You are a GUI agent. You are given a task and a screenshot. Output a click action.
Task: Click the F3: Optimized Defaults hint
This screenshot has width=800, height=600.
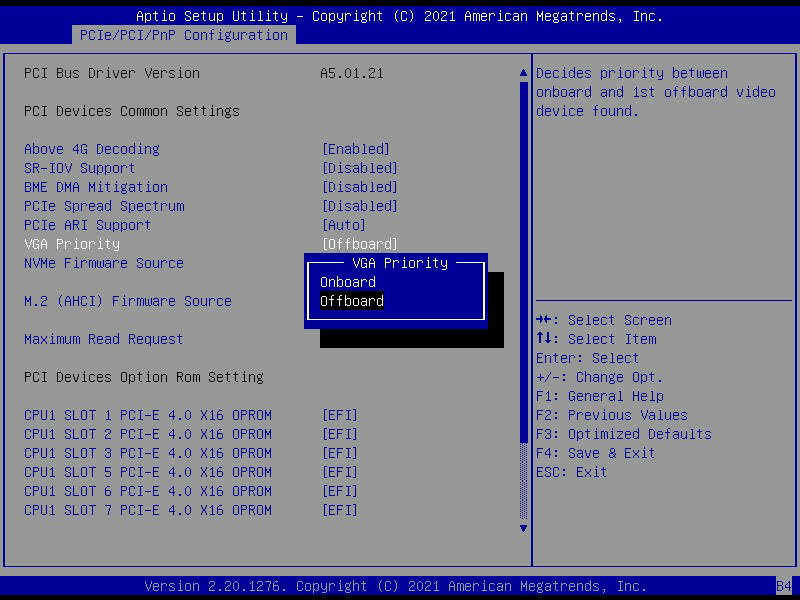point(624,434)
